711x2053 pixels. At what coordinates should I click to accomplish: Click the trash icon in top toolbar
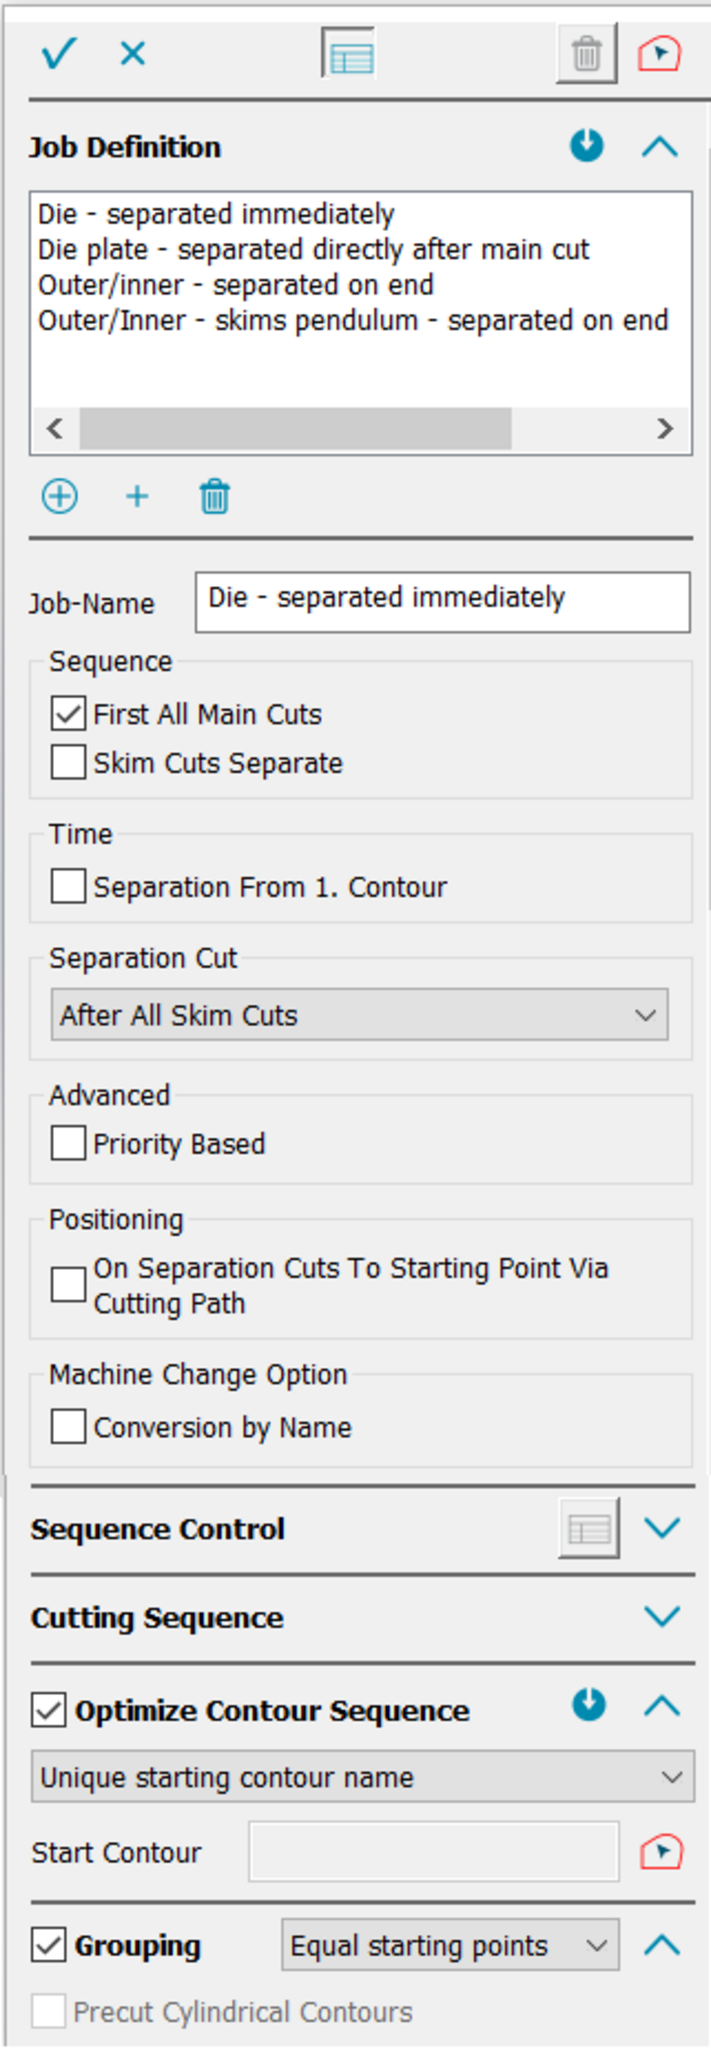point(586,54)
